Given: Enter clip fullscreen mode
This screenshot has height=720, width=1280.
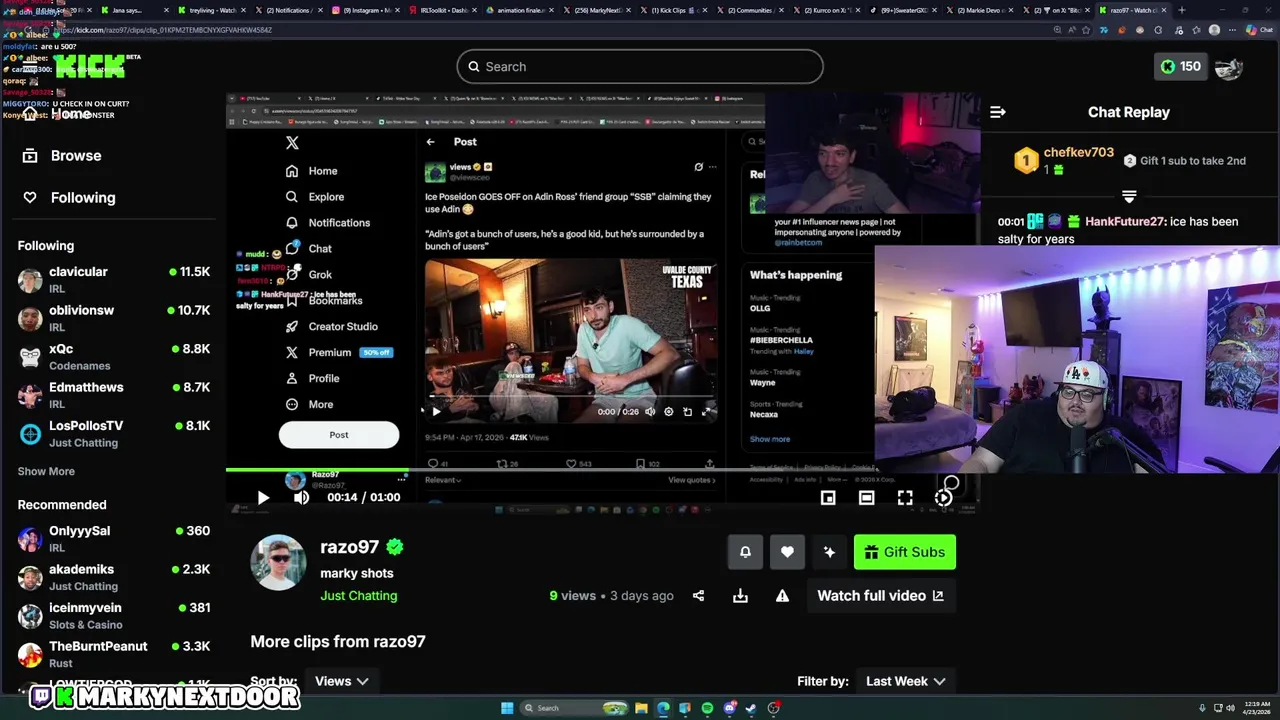Looking at the screenshot, I should tap(905, 498).
